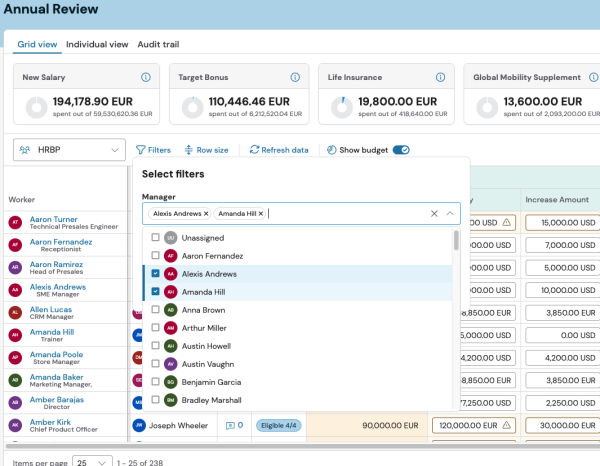Click the Refresh data icon
This screenshot has width=600, height=466.
254,150
